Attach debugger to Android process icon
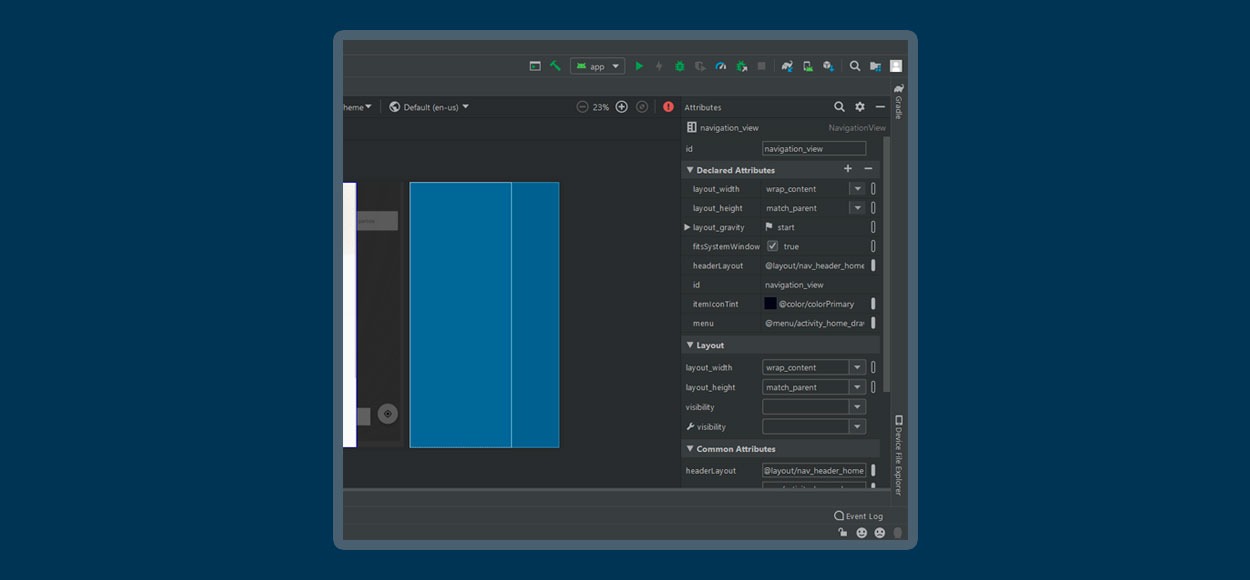This screenshot has width=1250, height=580. click(741, 66)
